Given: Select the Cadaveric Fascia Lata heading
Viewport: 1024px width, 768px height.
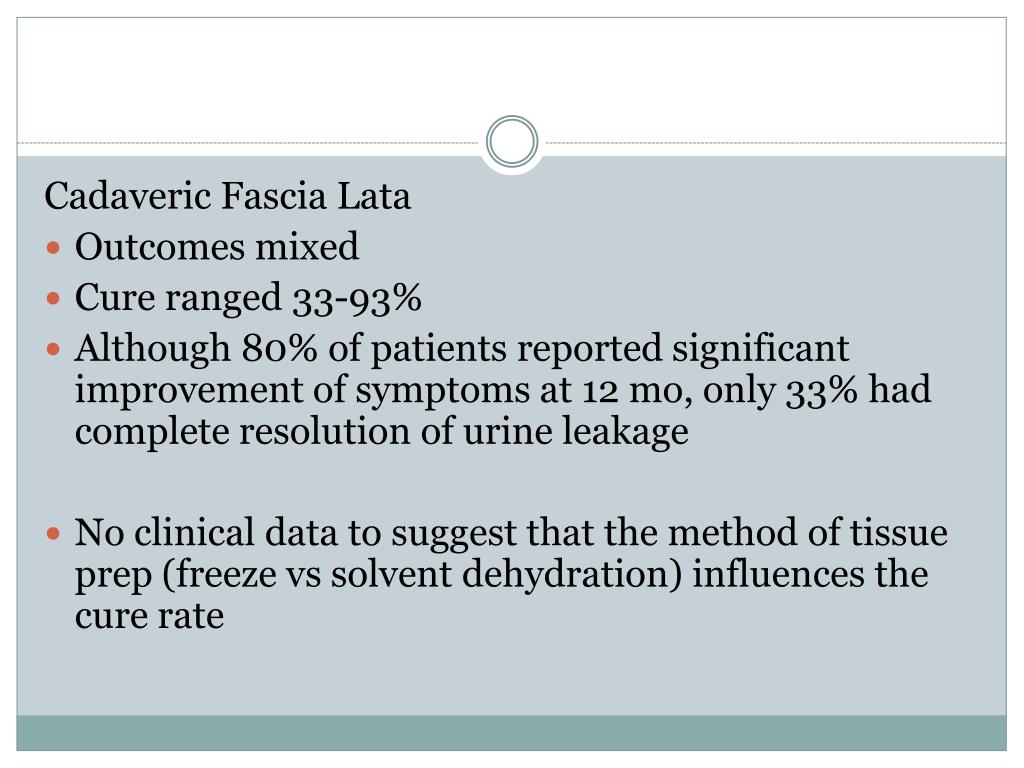Looking at the screenshot, I should tap(227, 195).
